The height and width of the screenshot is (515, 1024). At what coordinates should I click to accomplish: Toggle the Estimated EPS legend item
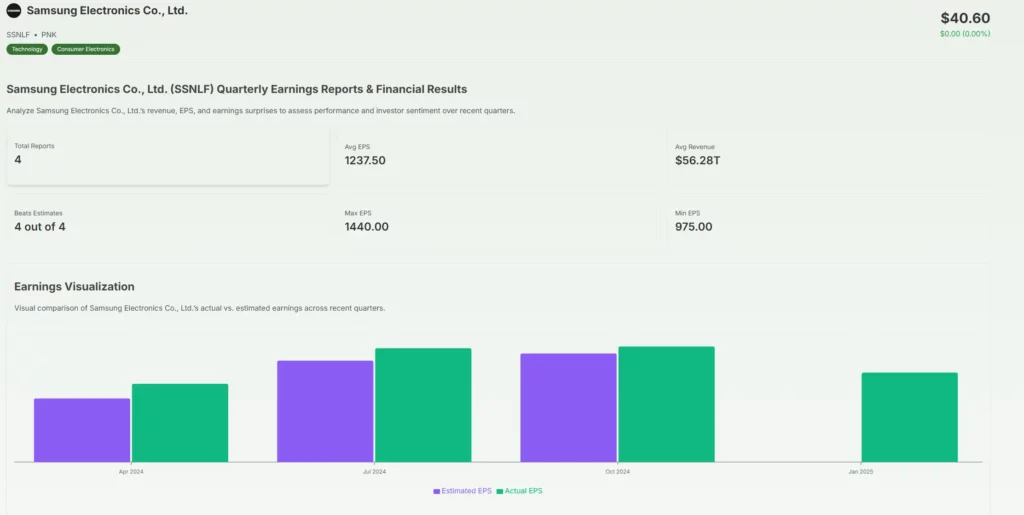pyautogui.click(x=462, y=491)
